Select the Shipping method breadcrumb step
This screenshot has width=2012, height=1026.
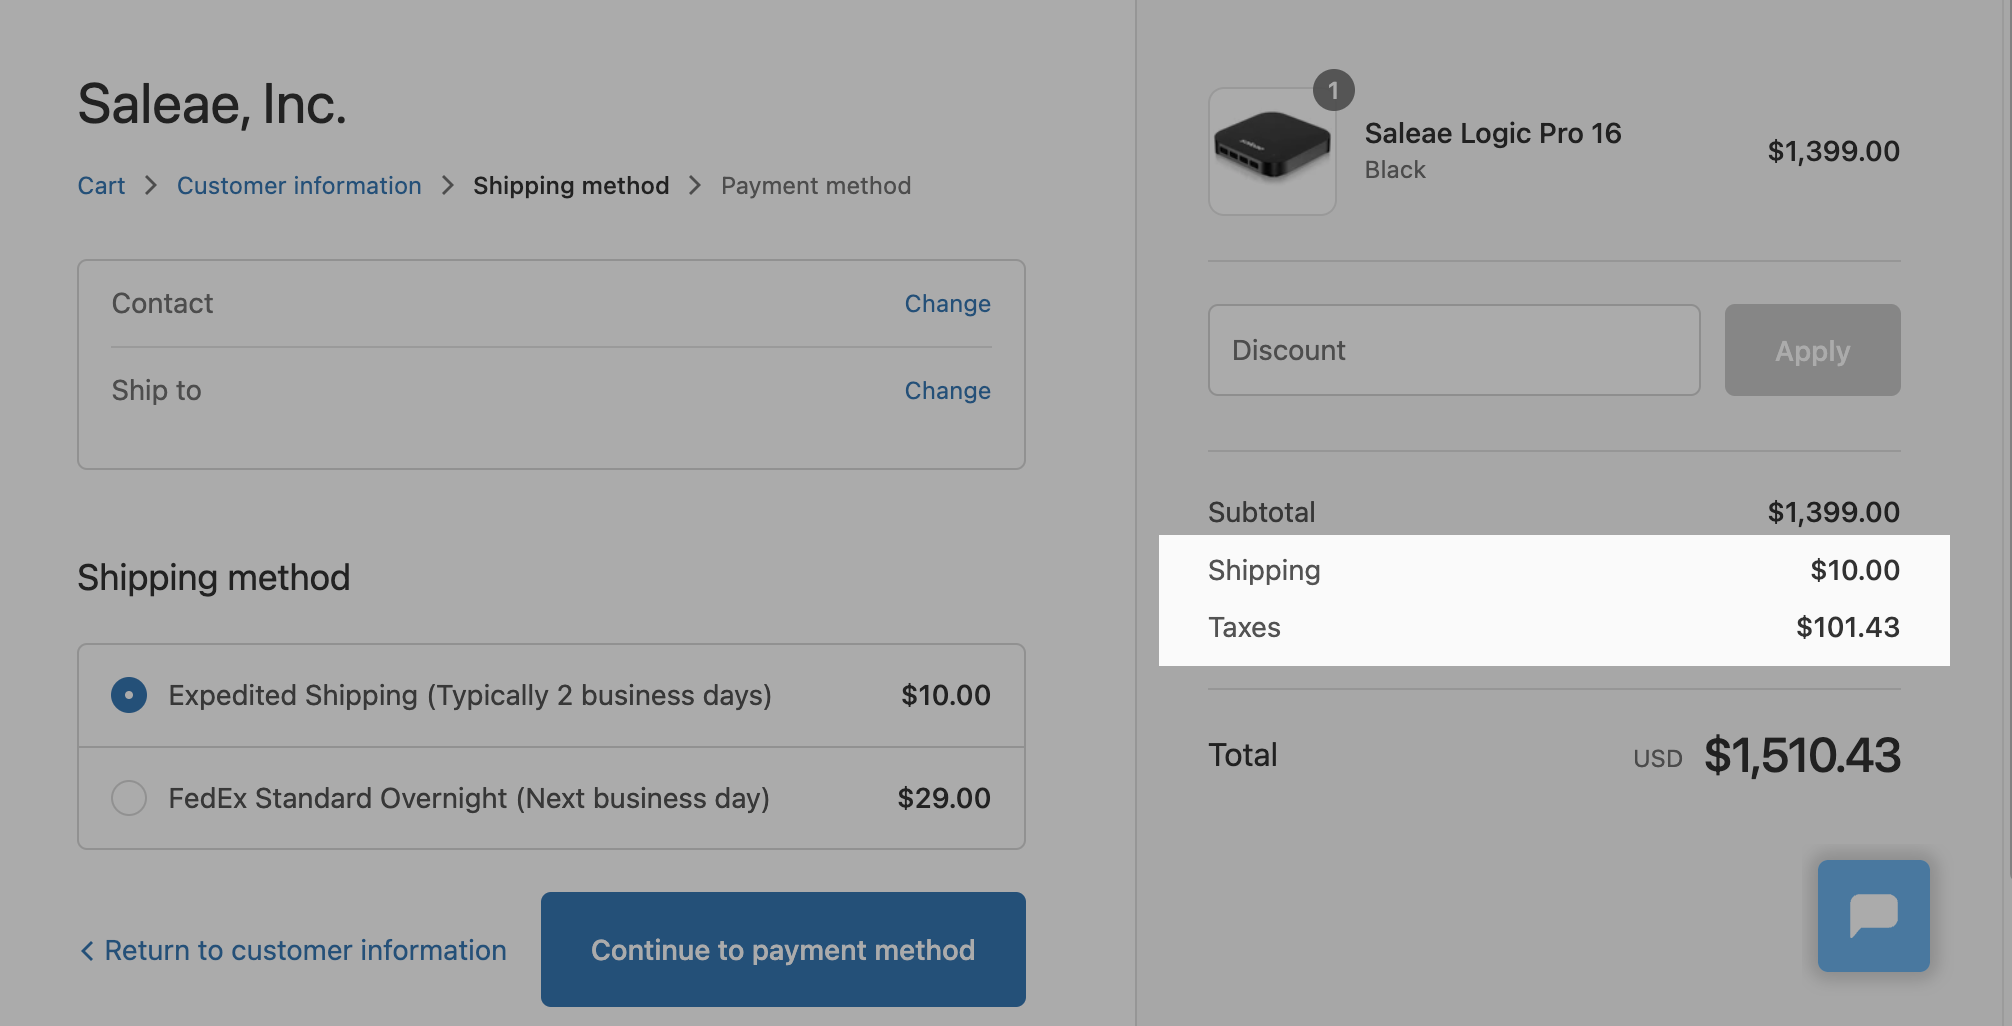571,186
